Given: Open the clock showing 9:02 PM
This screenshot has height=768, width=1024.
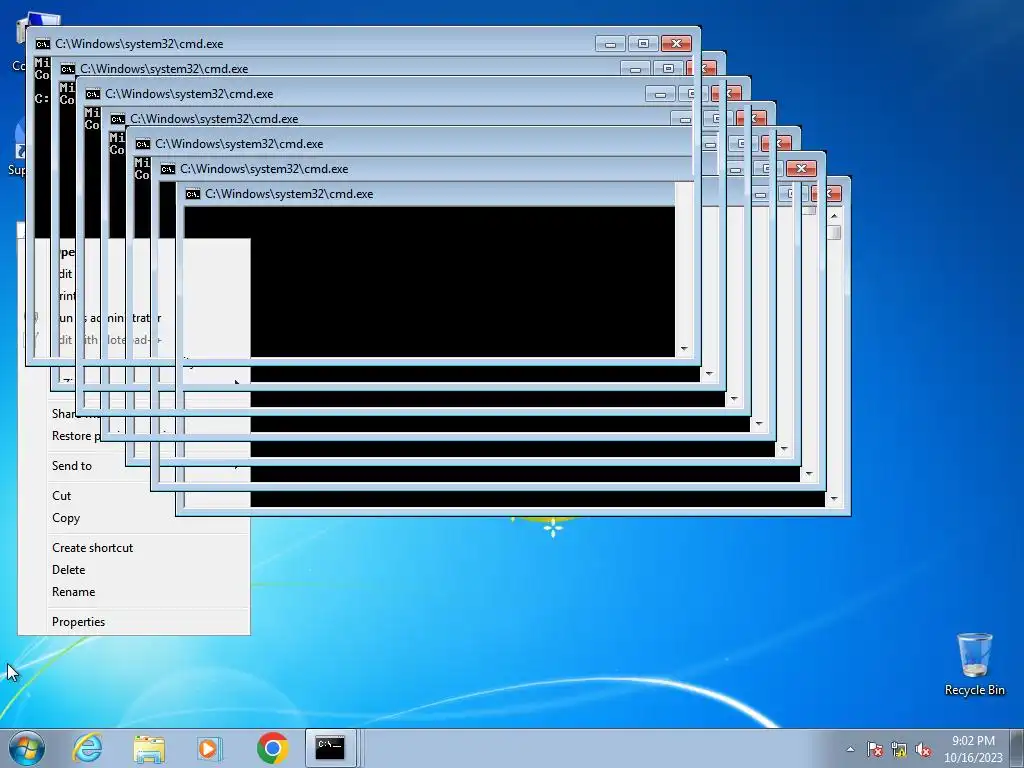Looking at the screenshot, I should [x=973, y=749].
